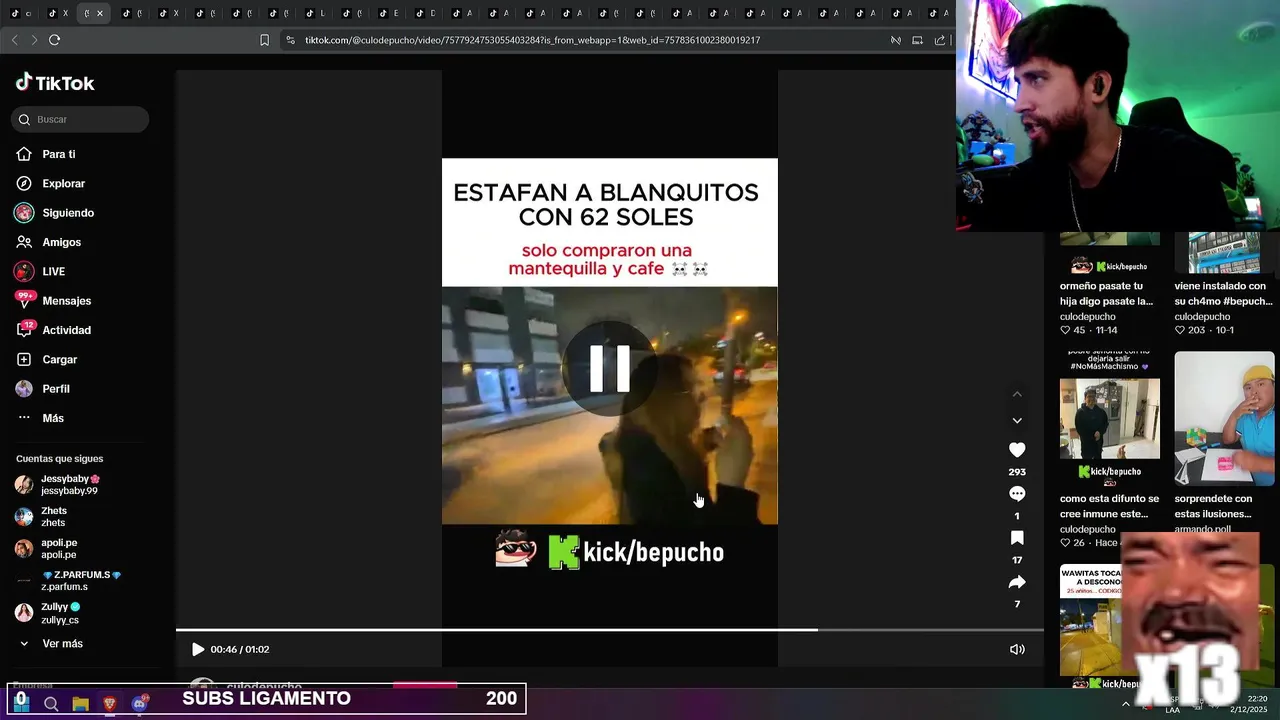This screenshot has height=720, width=1280.
Task: Open zullyy_cs followed account
Action: [48, 613]
